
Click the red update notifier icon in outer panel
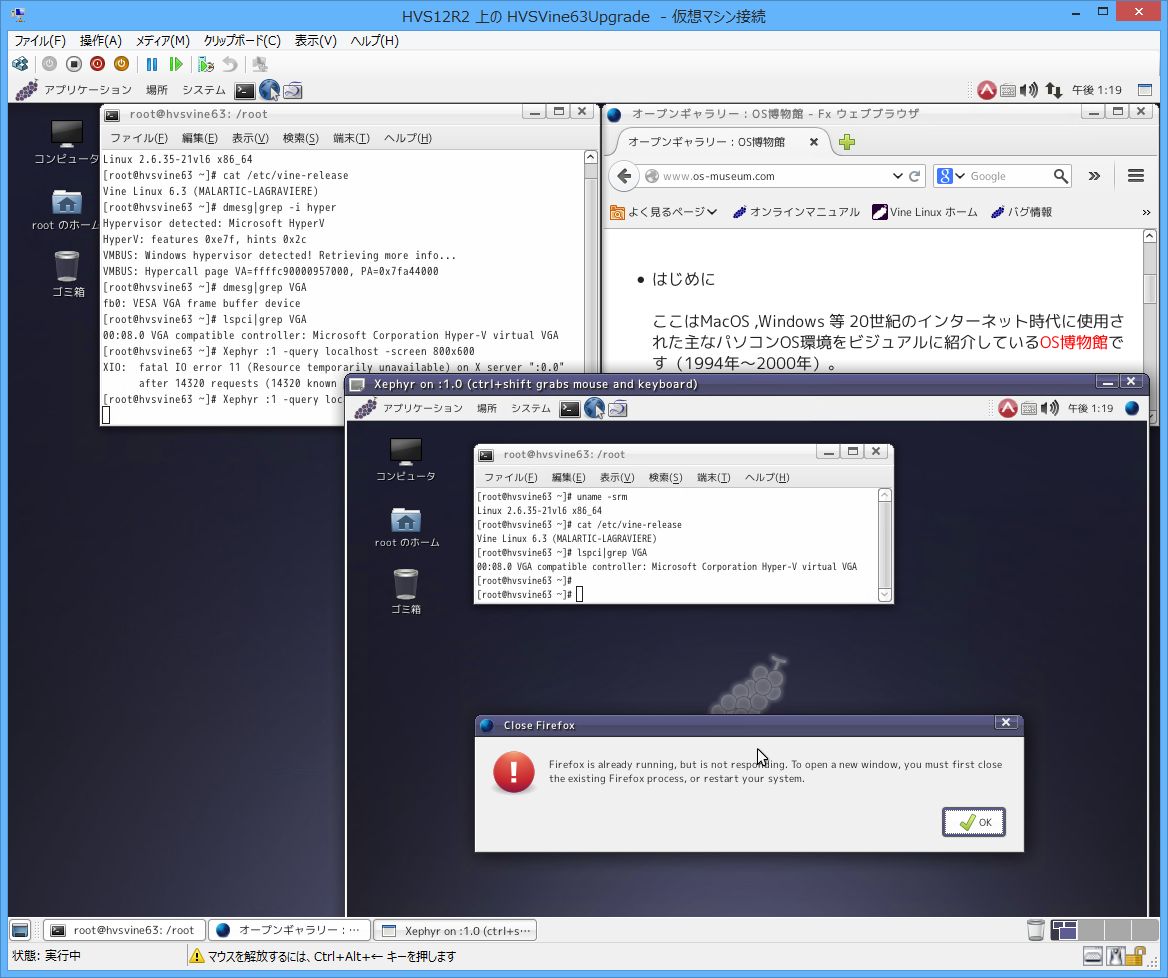coord(987,91)
